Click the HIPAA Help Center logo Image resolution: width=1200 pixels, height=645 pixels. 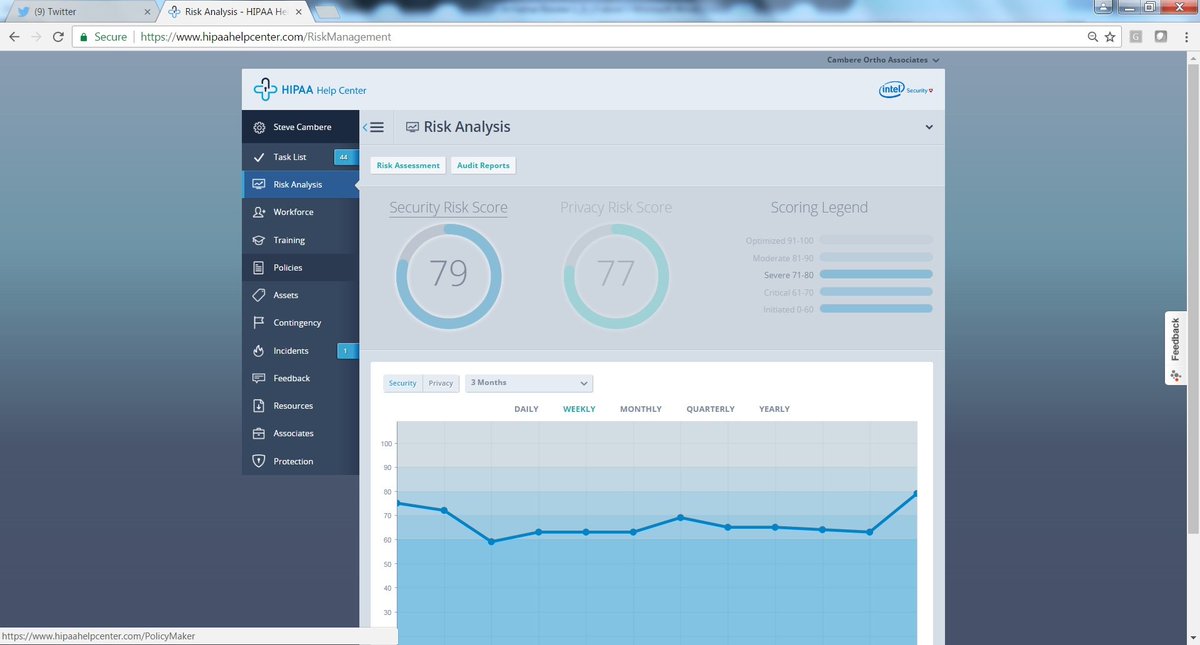310,90
